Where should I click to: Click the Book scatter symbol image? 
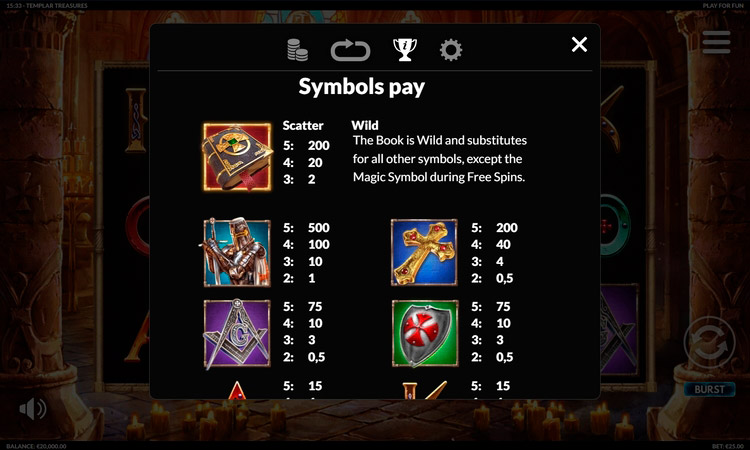pyautogui.click(x=237, y=157)
